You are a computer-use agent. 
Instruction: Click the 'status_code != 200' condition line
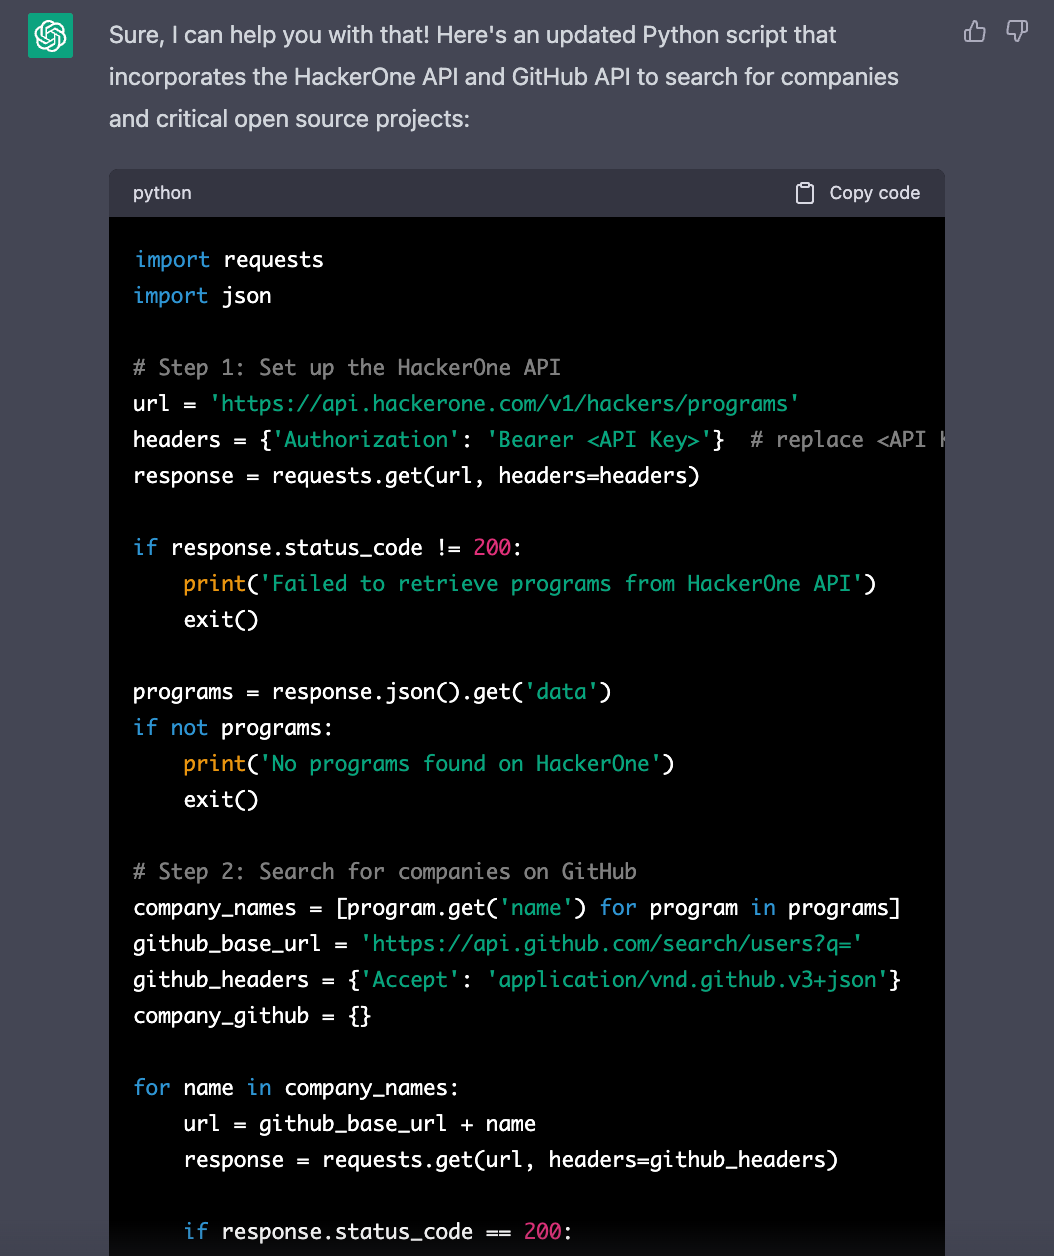click(328, 548)
